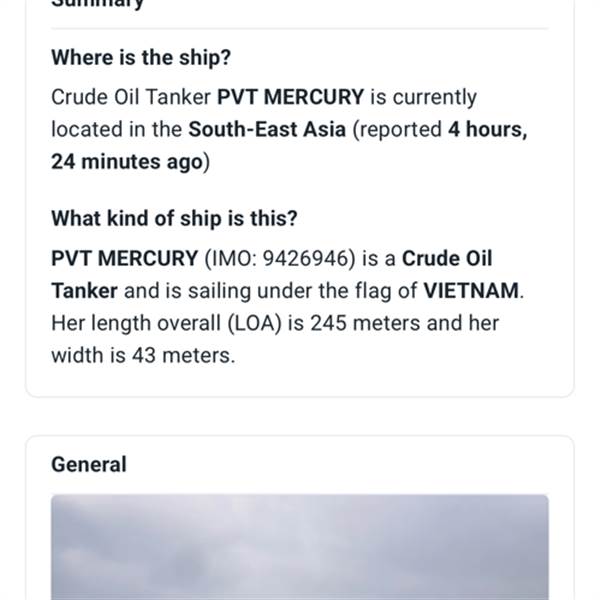The image size is (600, 600).
Task: Click 'Crude Oil Tanker' starting first paragraph
Action: pyautogui.click(x=131, y=97)
